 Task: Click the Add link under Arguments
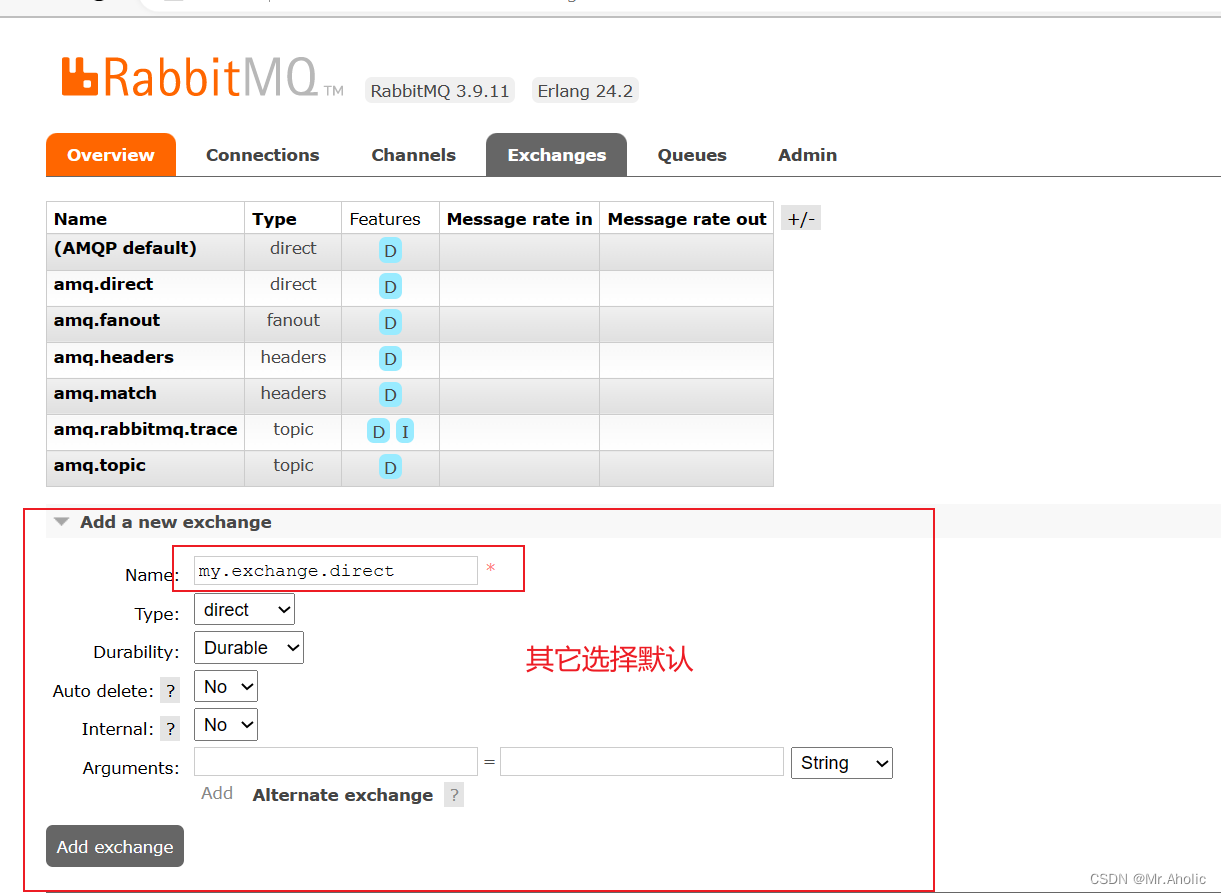(216, 792)
